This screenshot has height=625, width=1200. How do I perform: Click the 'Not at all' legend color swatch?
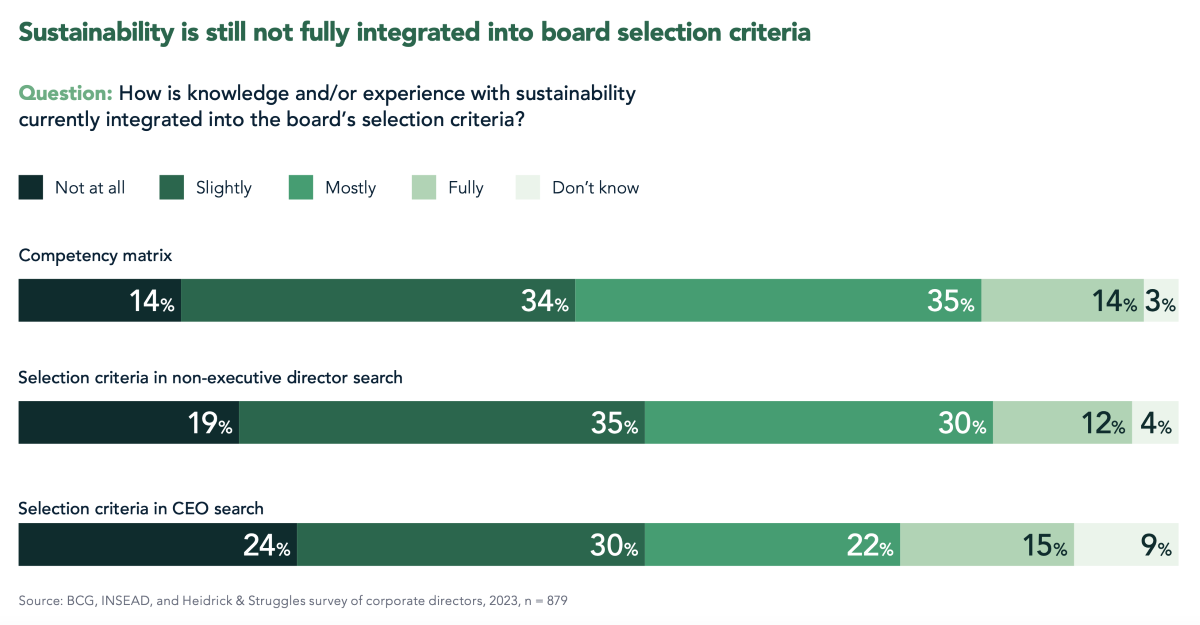(x=31, y=187)
